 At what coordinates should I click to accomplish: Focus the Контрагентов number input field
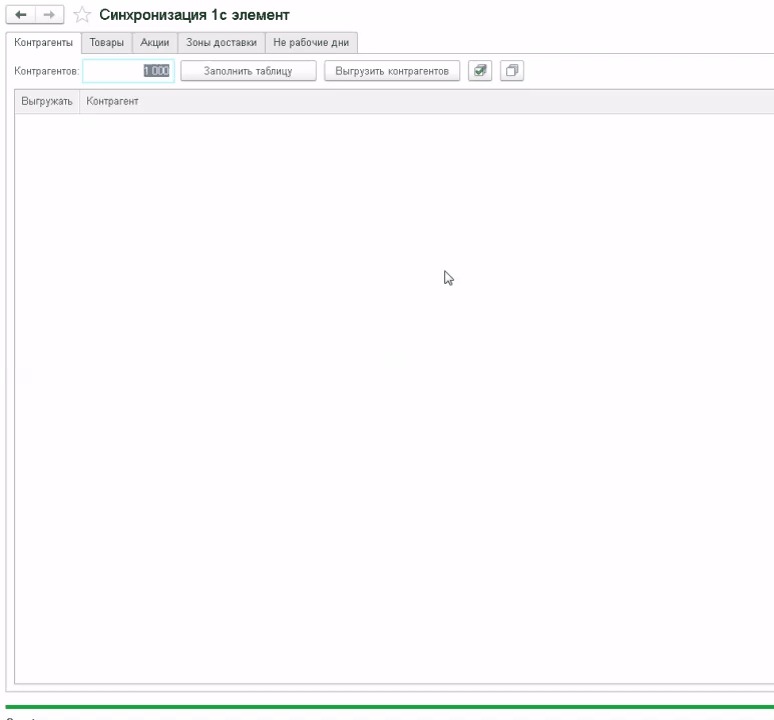(128, 71)
